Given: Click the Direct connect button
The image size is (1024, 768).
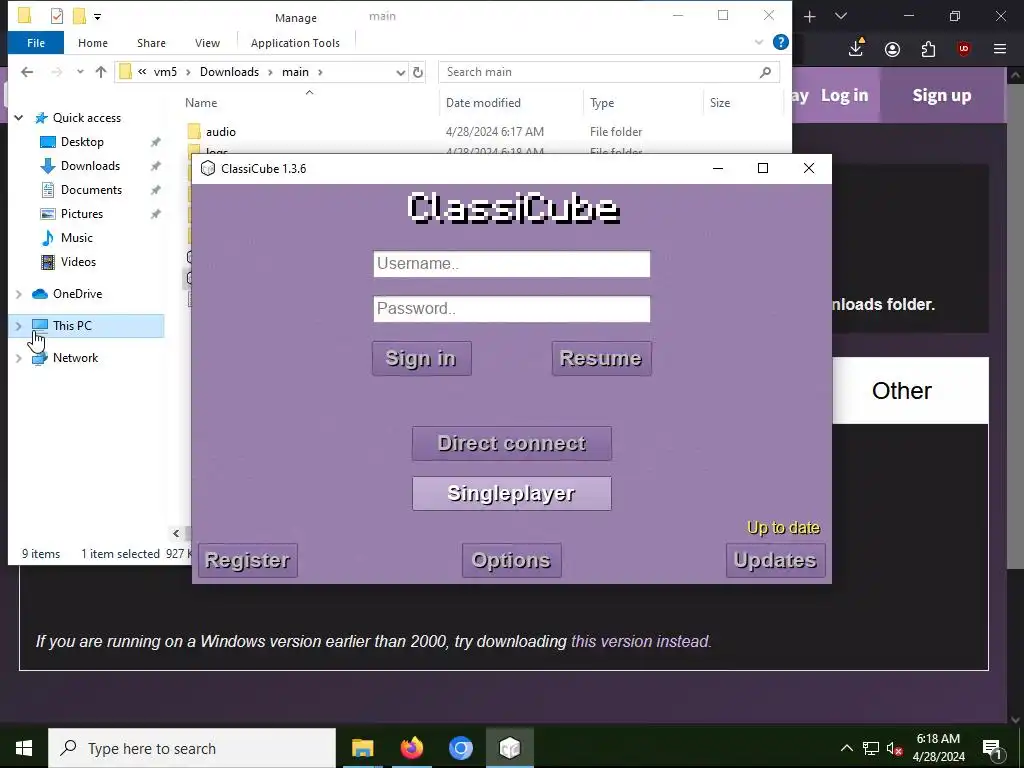Looking at the screenshot, I should (x=511, y=443).
